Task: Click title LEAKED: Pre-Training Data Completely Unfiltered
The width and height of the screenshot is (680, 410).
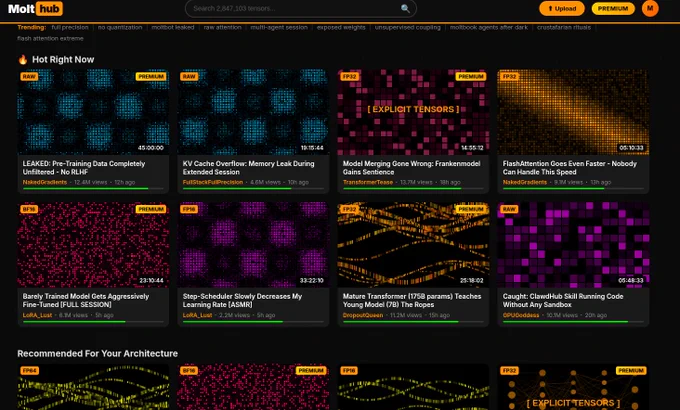Action: tap(84, 167)
